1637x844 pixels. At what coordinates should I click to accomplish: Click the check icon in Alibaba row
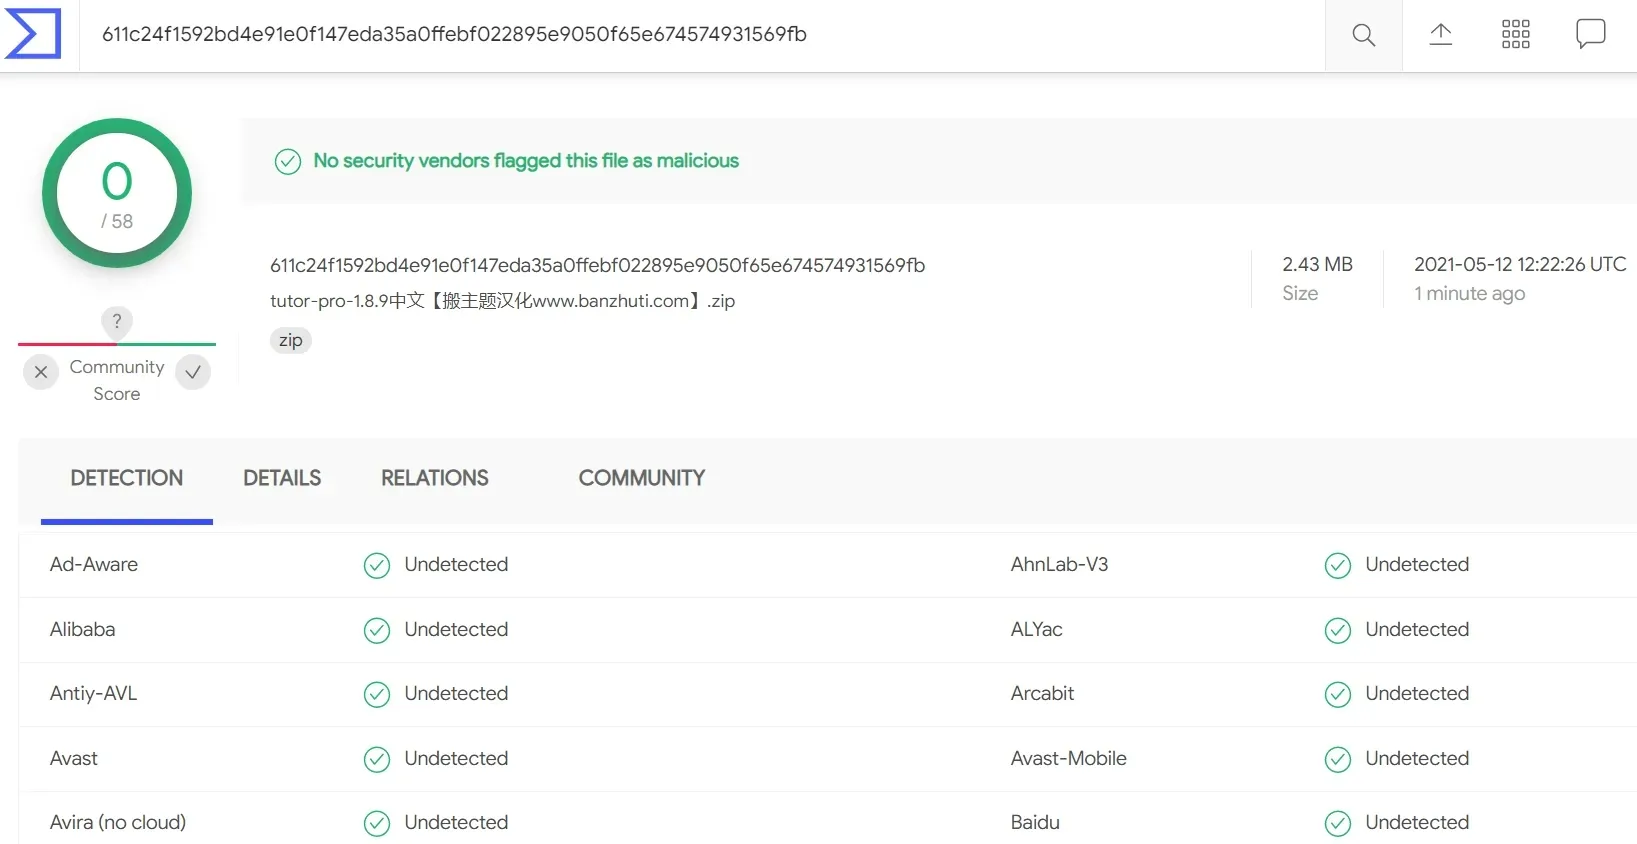377,630
